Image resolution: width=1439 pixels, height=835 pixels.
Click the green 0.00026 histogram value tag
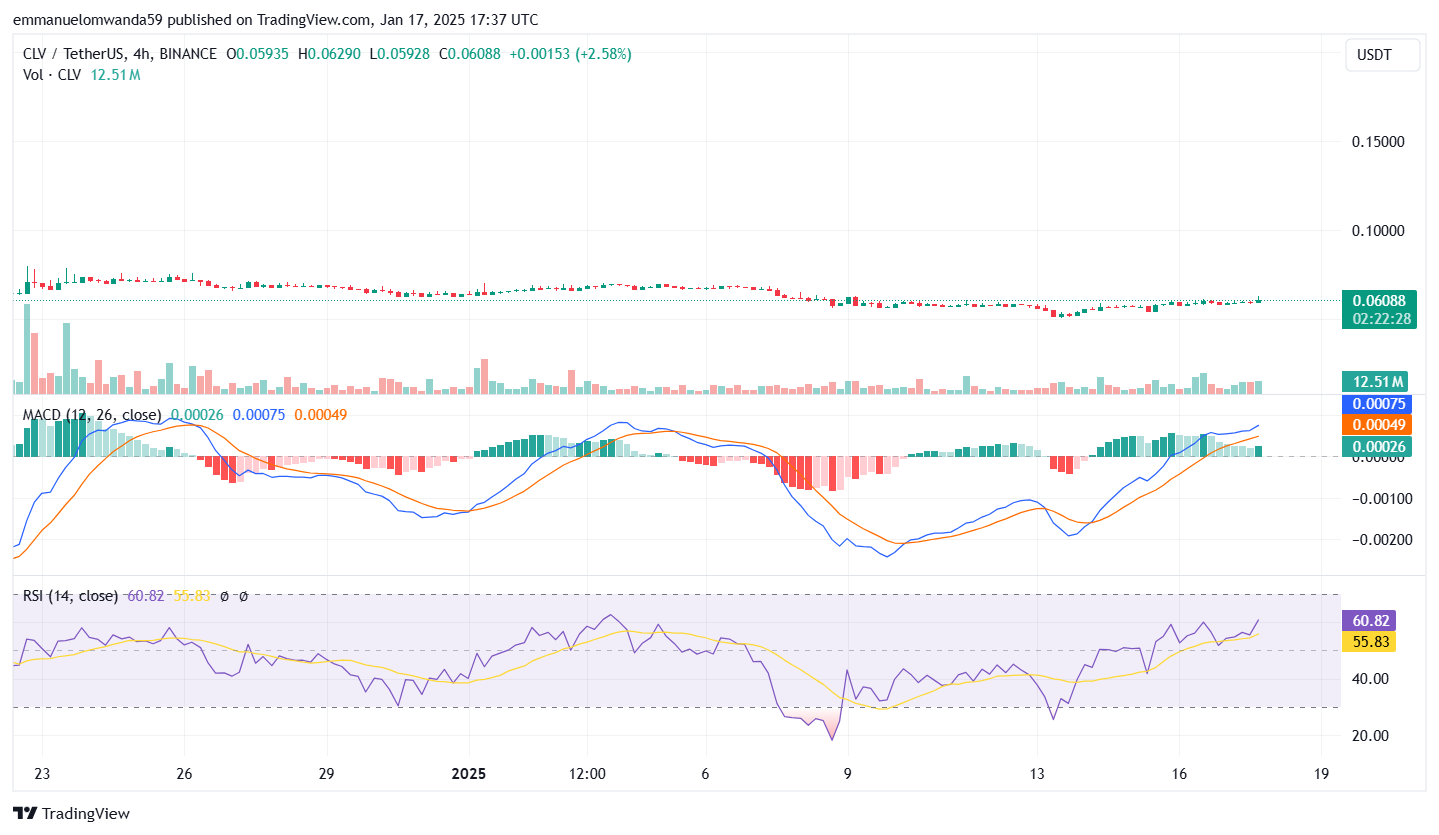pyautogui.click(x=1379, y=446)
